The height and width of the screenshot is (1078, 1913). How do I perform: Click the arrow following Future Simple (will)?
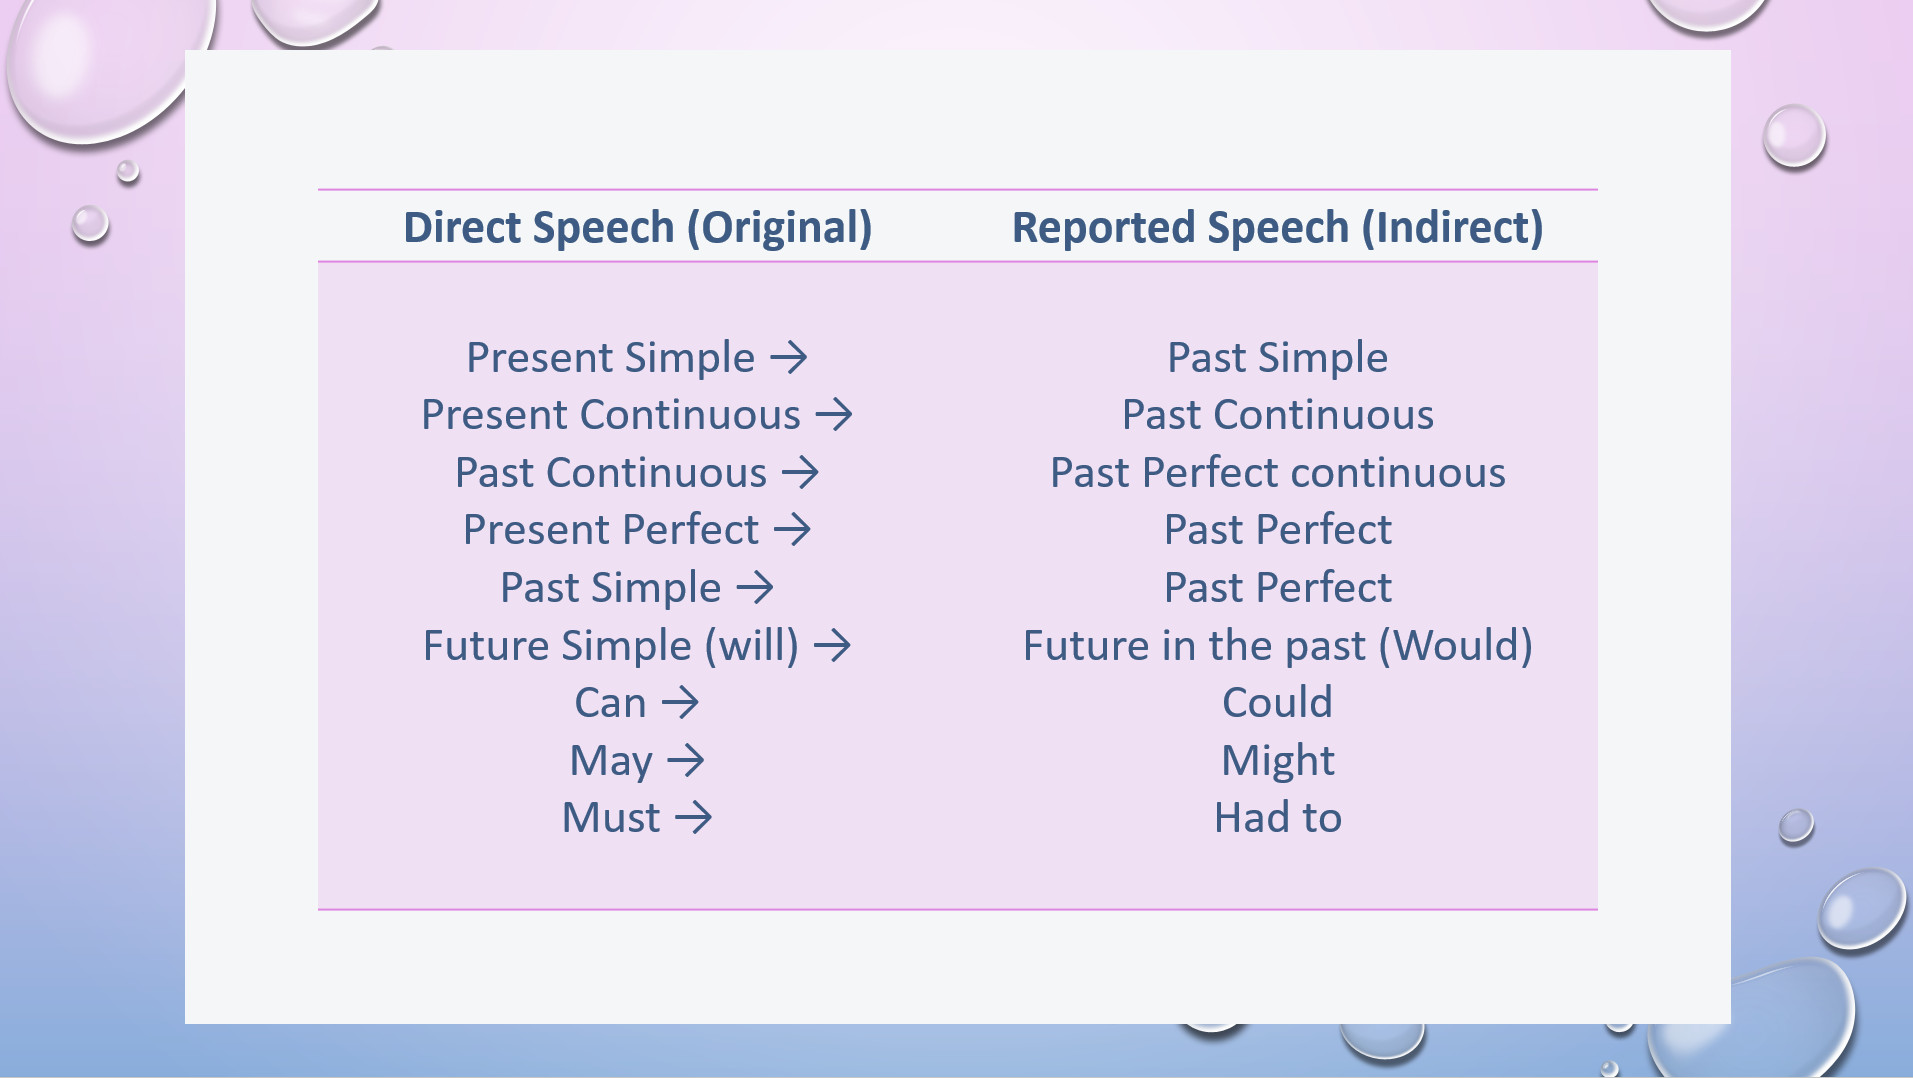[832, 646]
